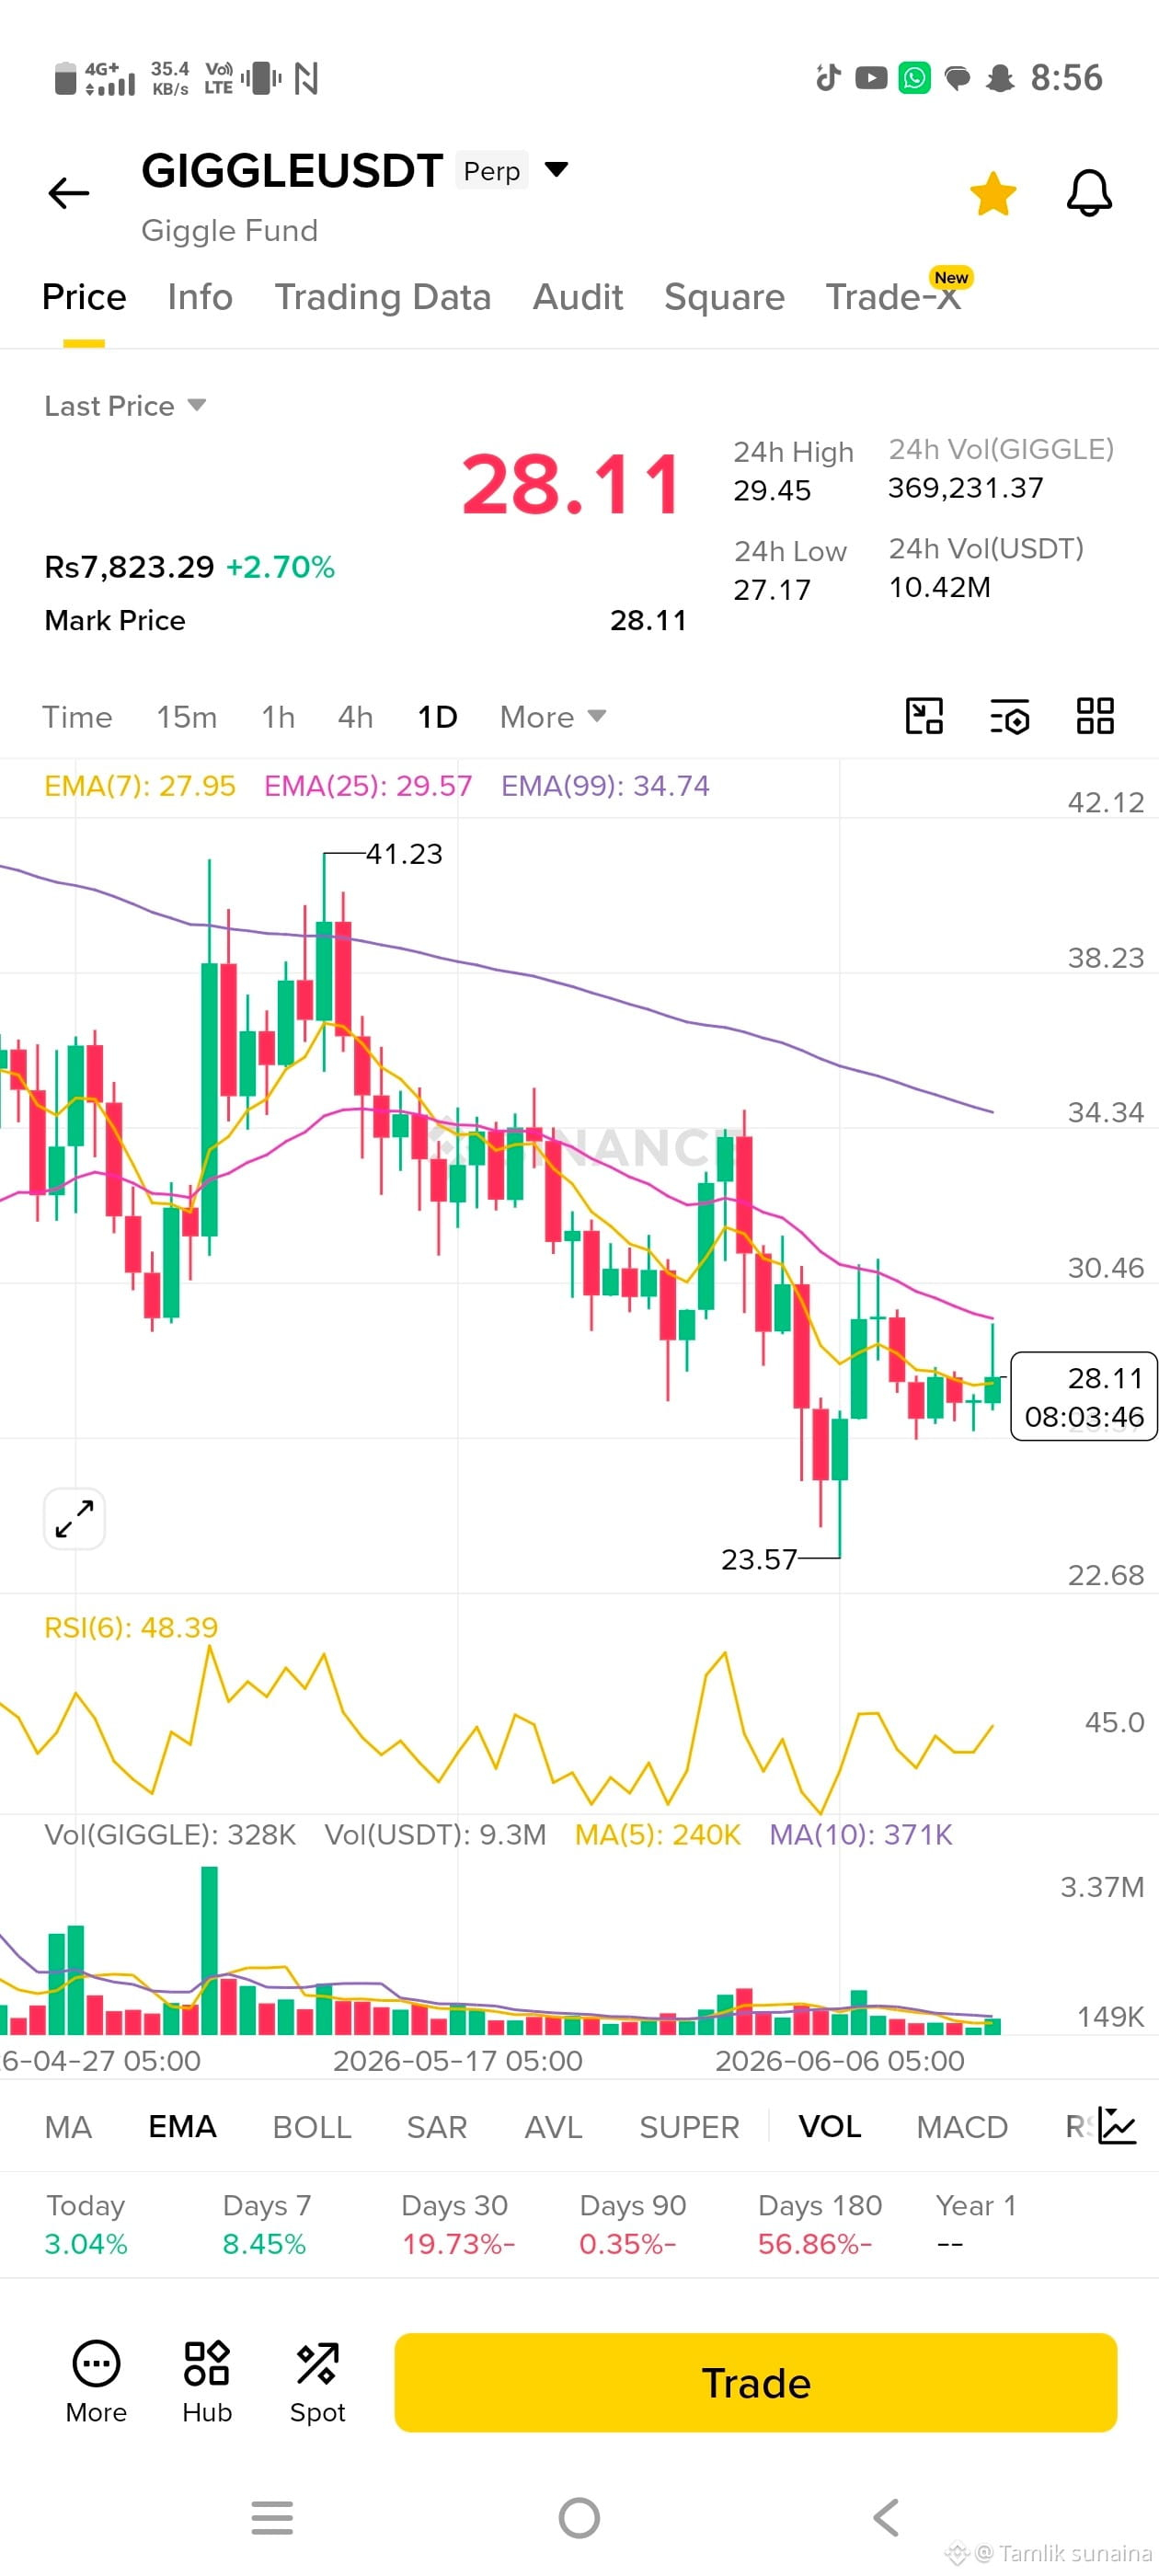
Task: Tap the vibrate mode status icon
Action: pyautogui.click(x=261, y=78)
